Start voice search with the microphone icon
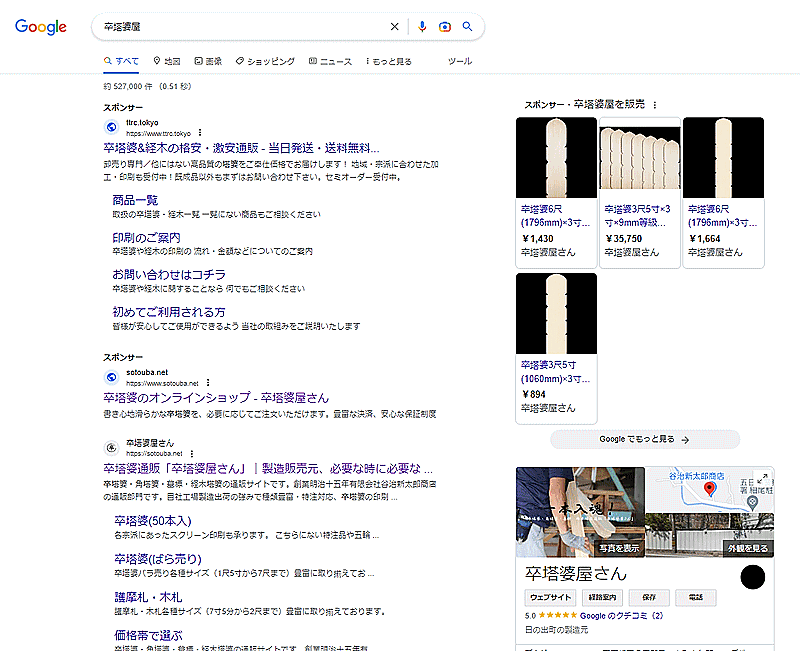Viewport: 800px width, 651px height. pos(422,27)
